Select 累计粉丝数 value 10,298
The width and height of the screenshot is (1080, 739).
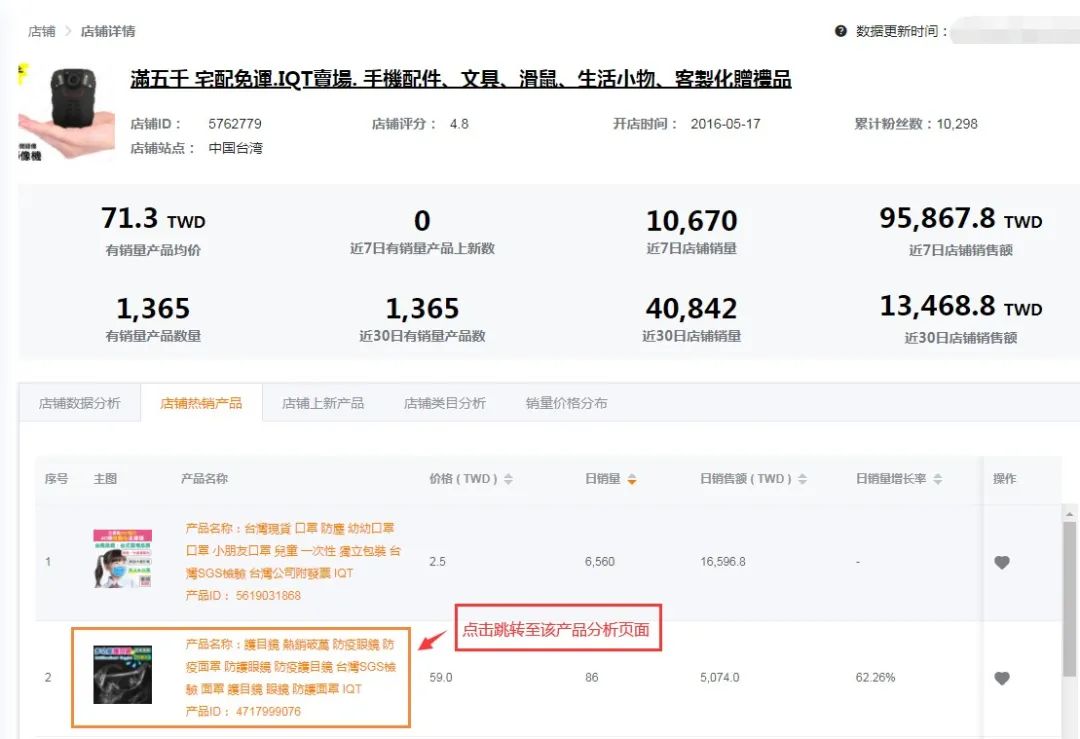[x=957, y=124]
